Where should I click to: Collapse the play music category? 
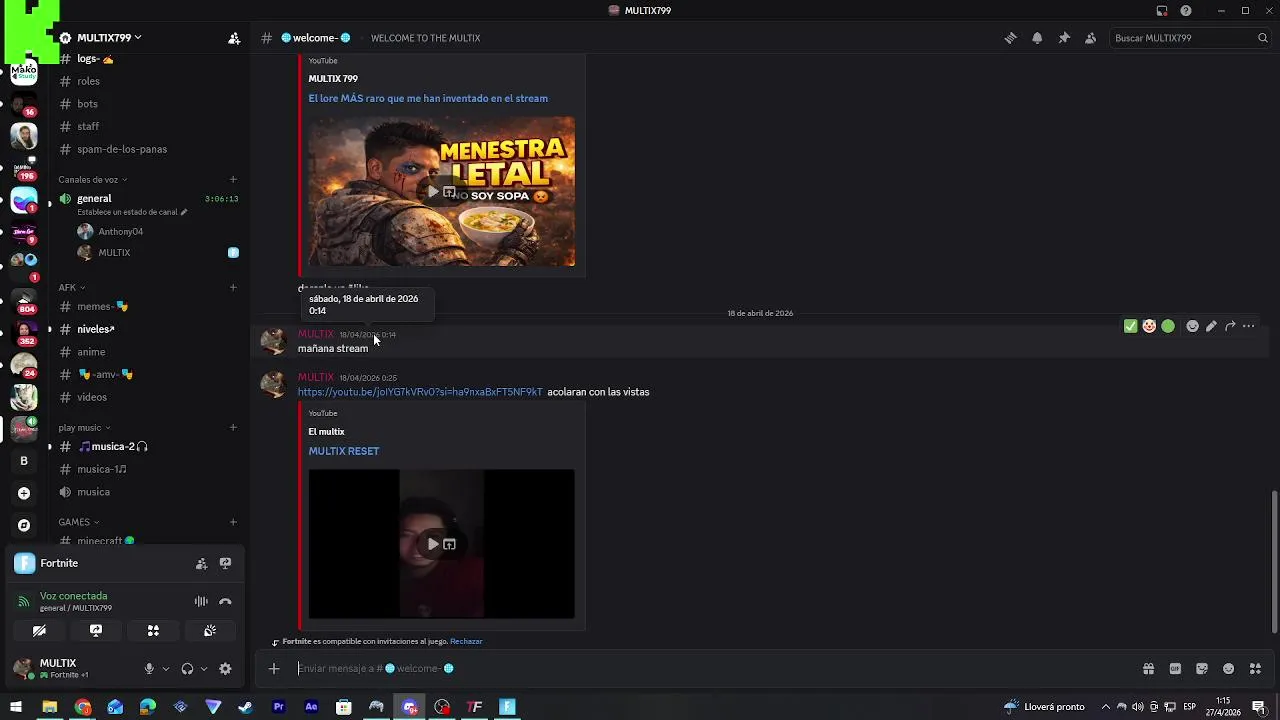coord(84,428)
